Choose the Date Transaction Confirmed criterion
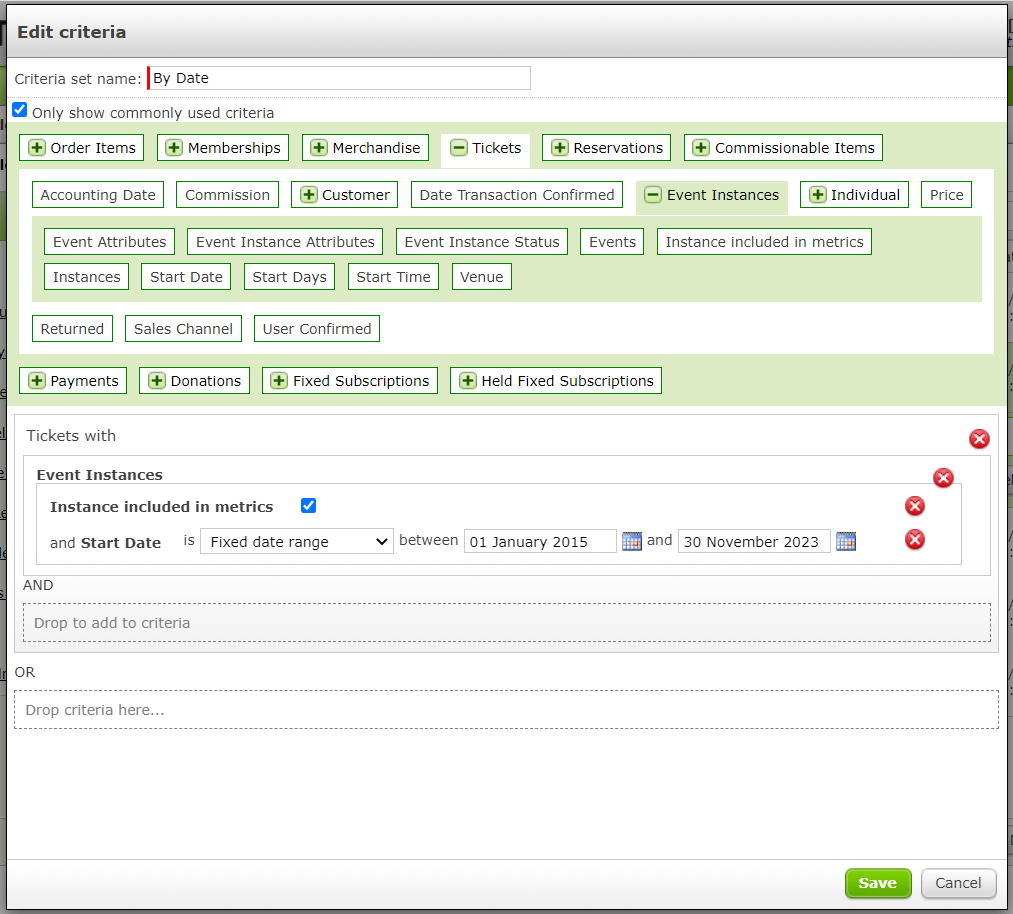The image size is (1013, 914). coord(517,194)
